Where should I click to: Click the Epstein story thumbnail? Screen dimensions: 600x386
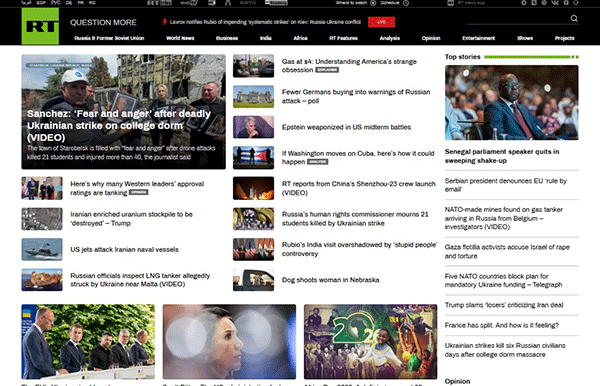pyautogui.click(x=253, y=127)
